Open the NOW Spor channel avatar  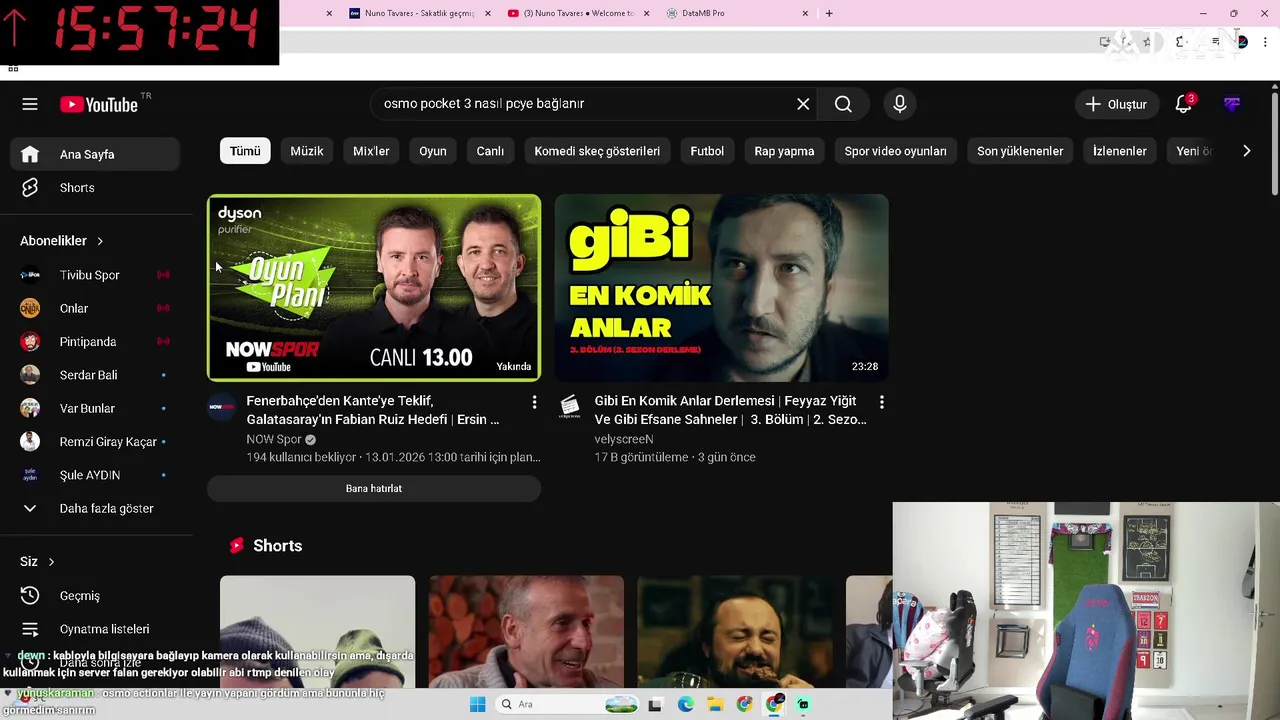click(221, 406)
